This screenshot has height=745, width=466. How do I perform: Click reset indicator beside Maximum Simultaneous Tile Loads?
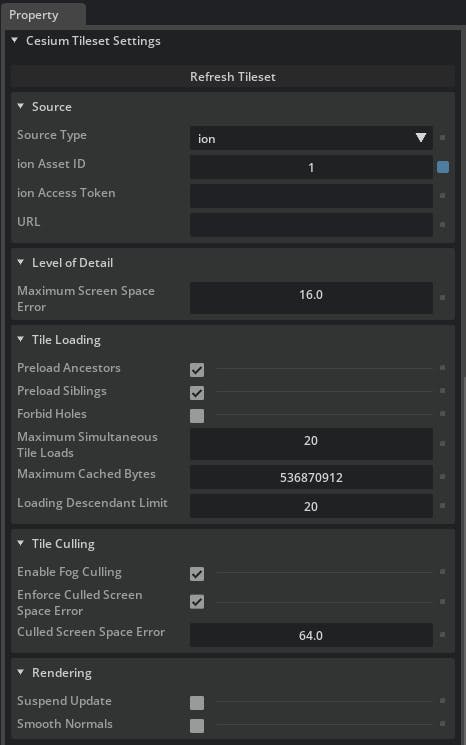pos(442,443)
